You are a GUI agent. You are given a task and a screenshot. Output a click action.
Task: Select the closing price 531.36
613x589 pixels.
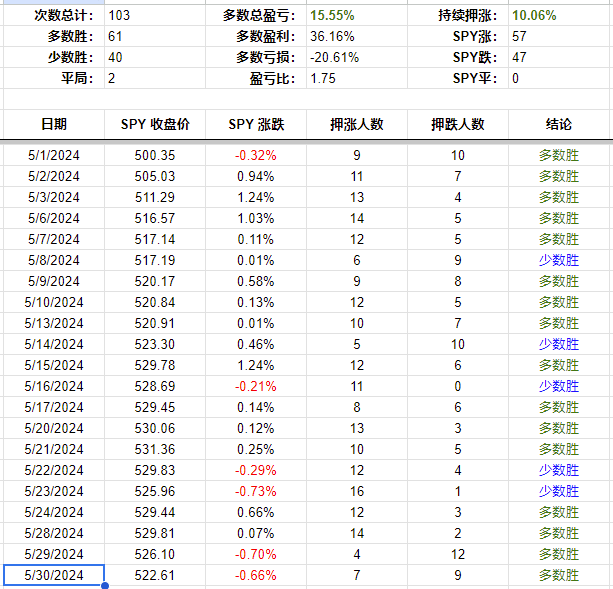point(155,449)
